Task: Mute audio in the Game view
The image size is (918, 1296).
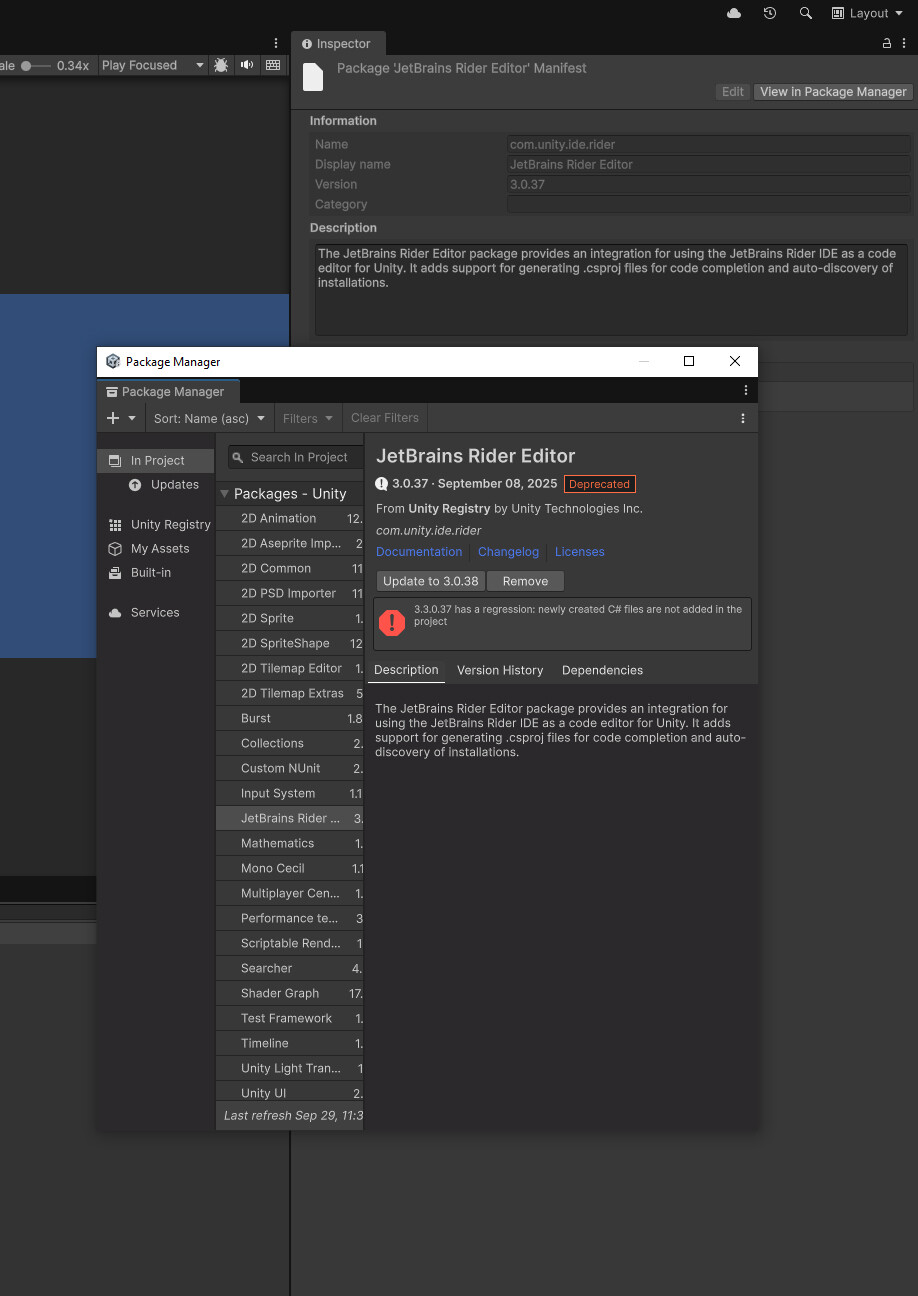Action: [x=247, y=65]
